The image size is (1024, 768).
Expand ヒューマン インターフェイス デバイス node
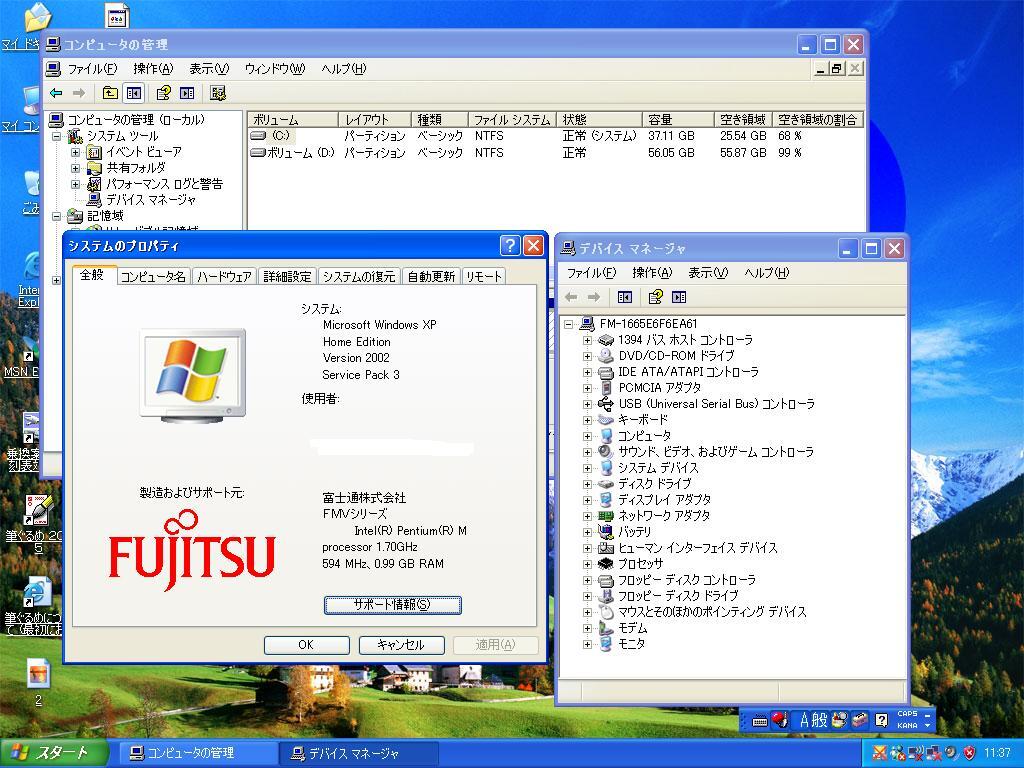pyautogui.click(x=587, y=548)
